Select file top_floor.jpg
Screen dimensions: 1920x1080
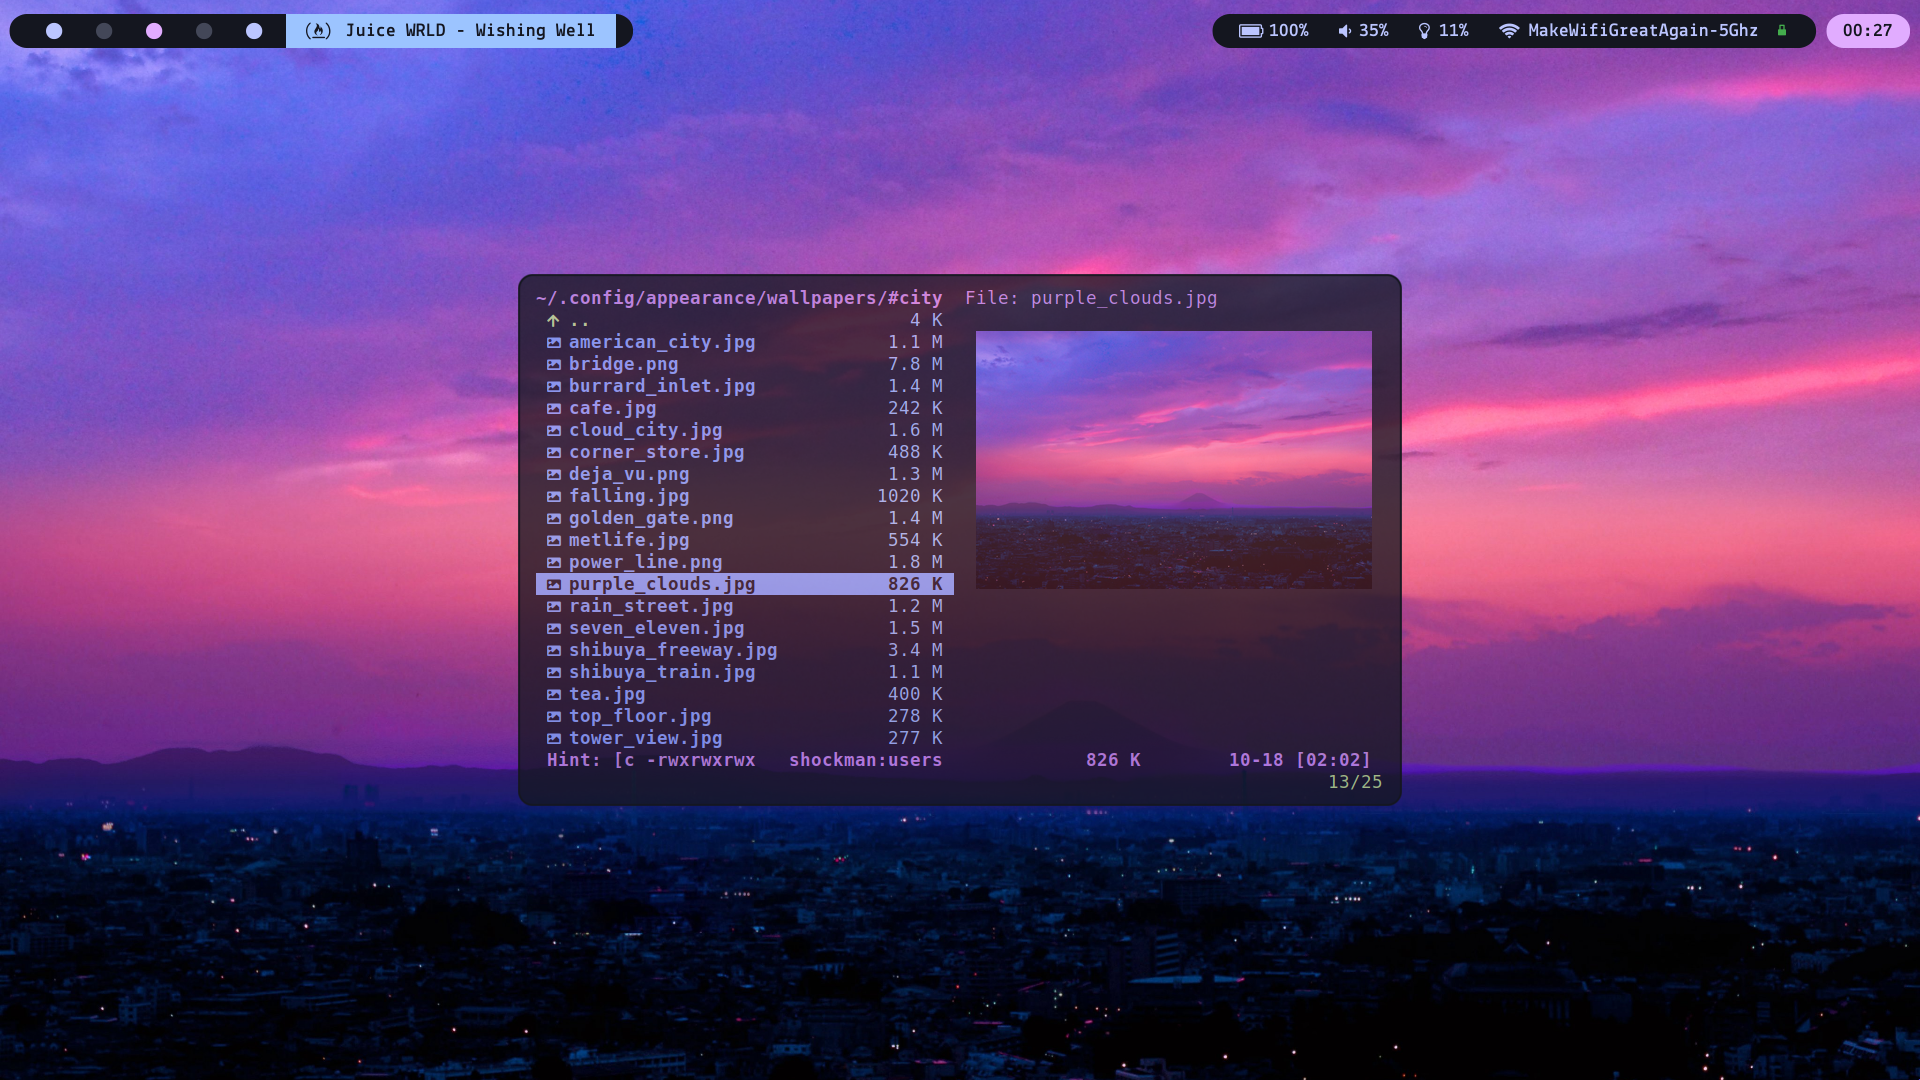(x=745, y=716)
